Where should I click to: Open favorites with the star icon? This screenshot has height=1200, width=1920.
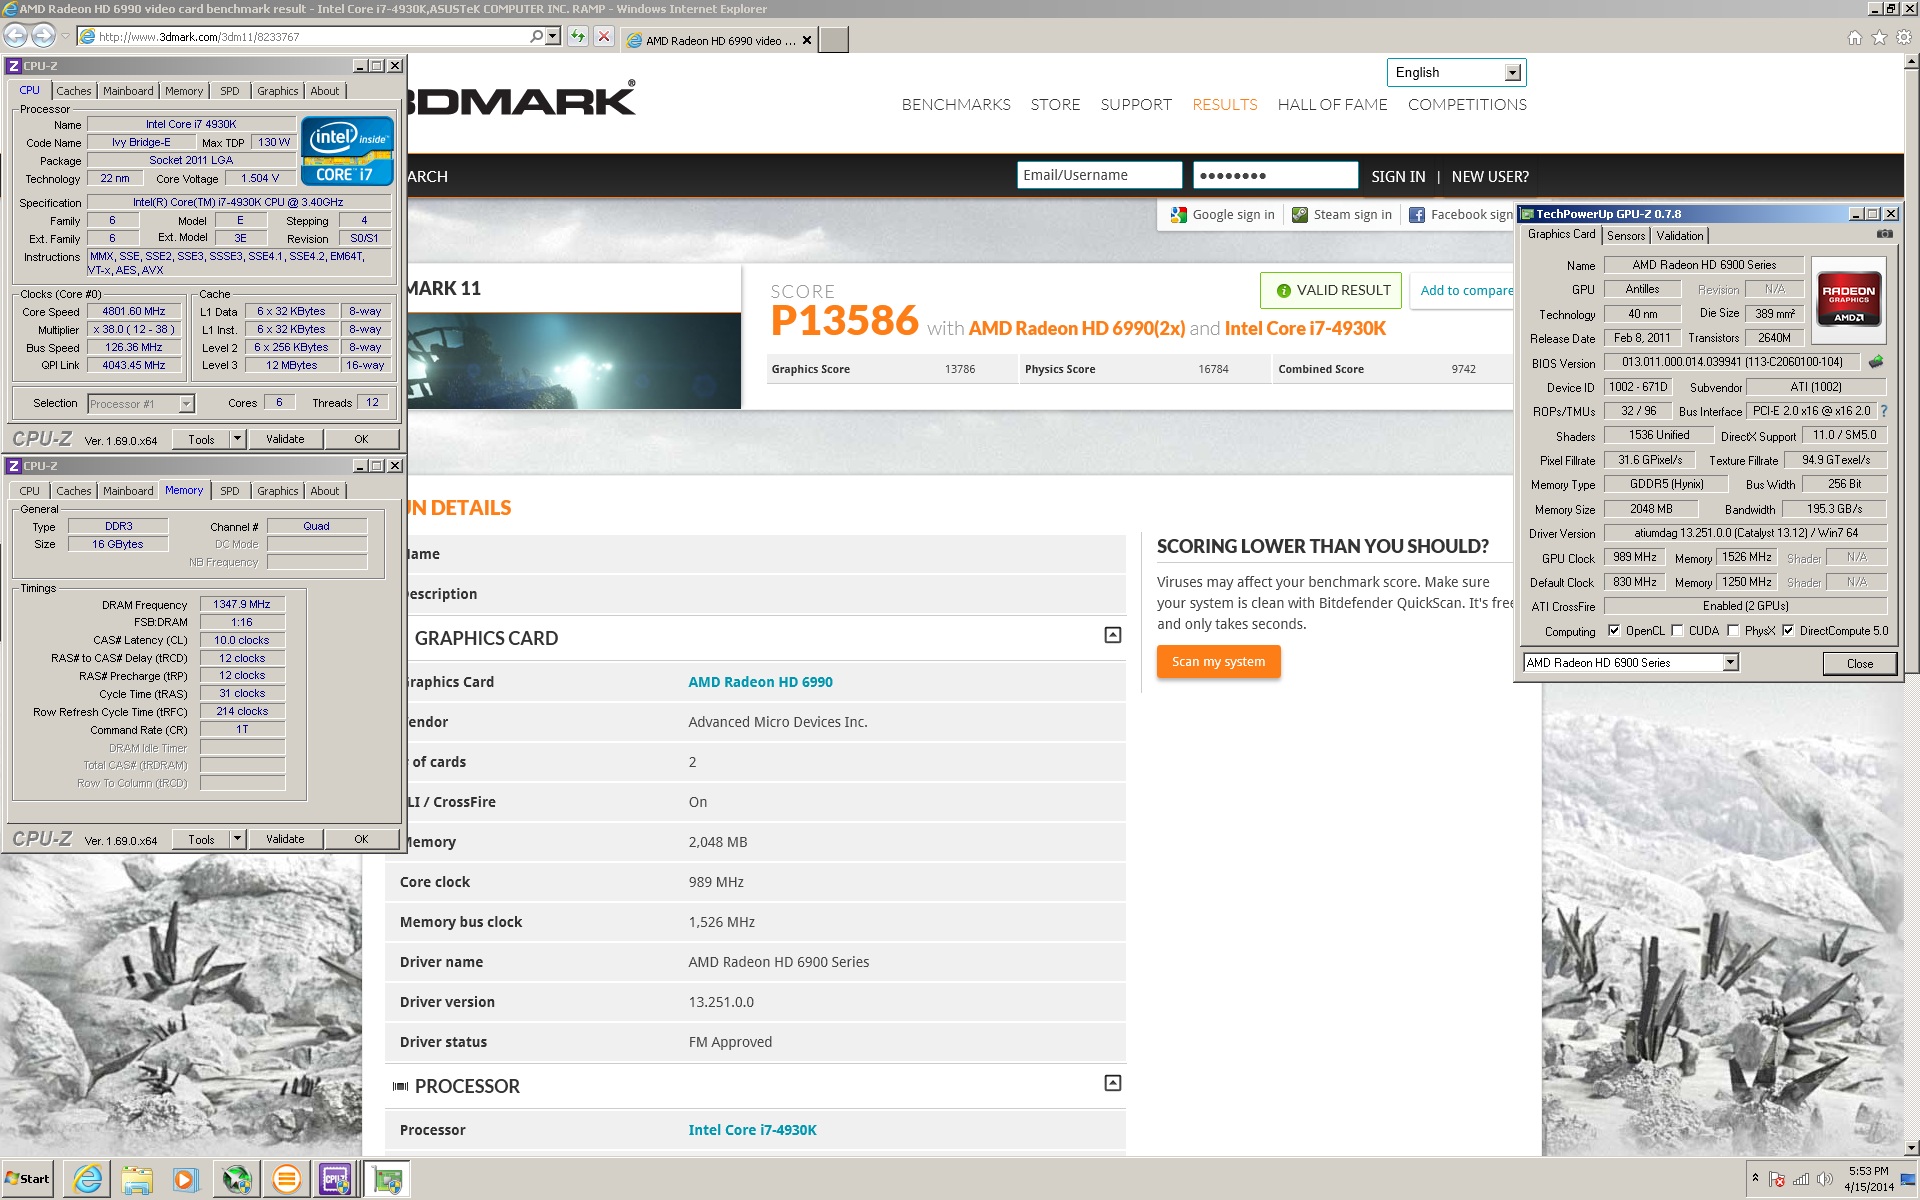click(x=1879, y=38)
